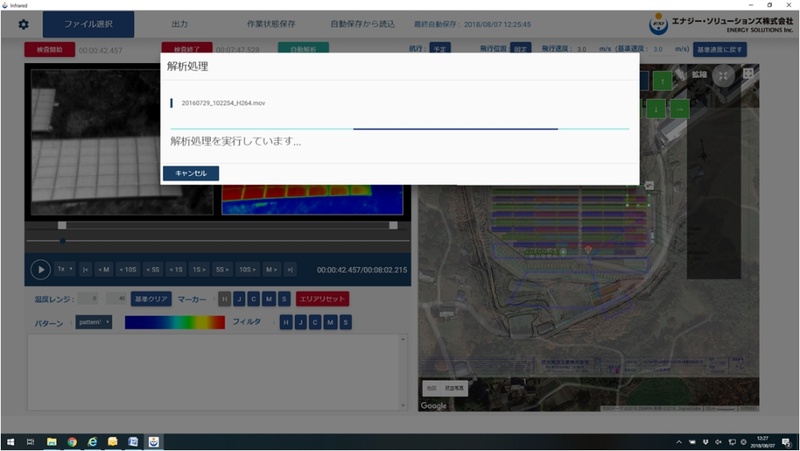800x451 pixels.
Task: Open Chrome from the Windows taskbar
Action: point(72,441)
